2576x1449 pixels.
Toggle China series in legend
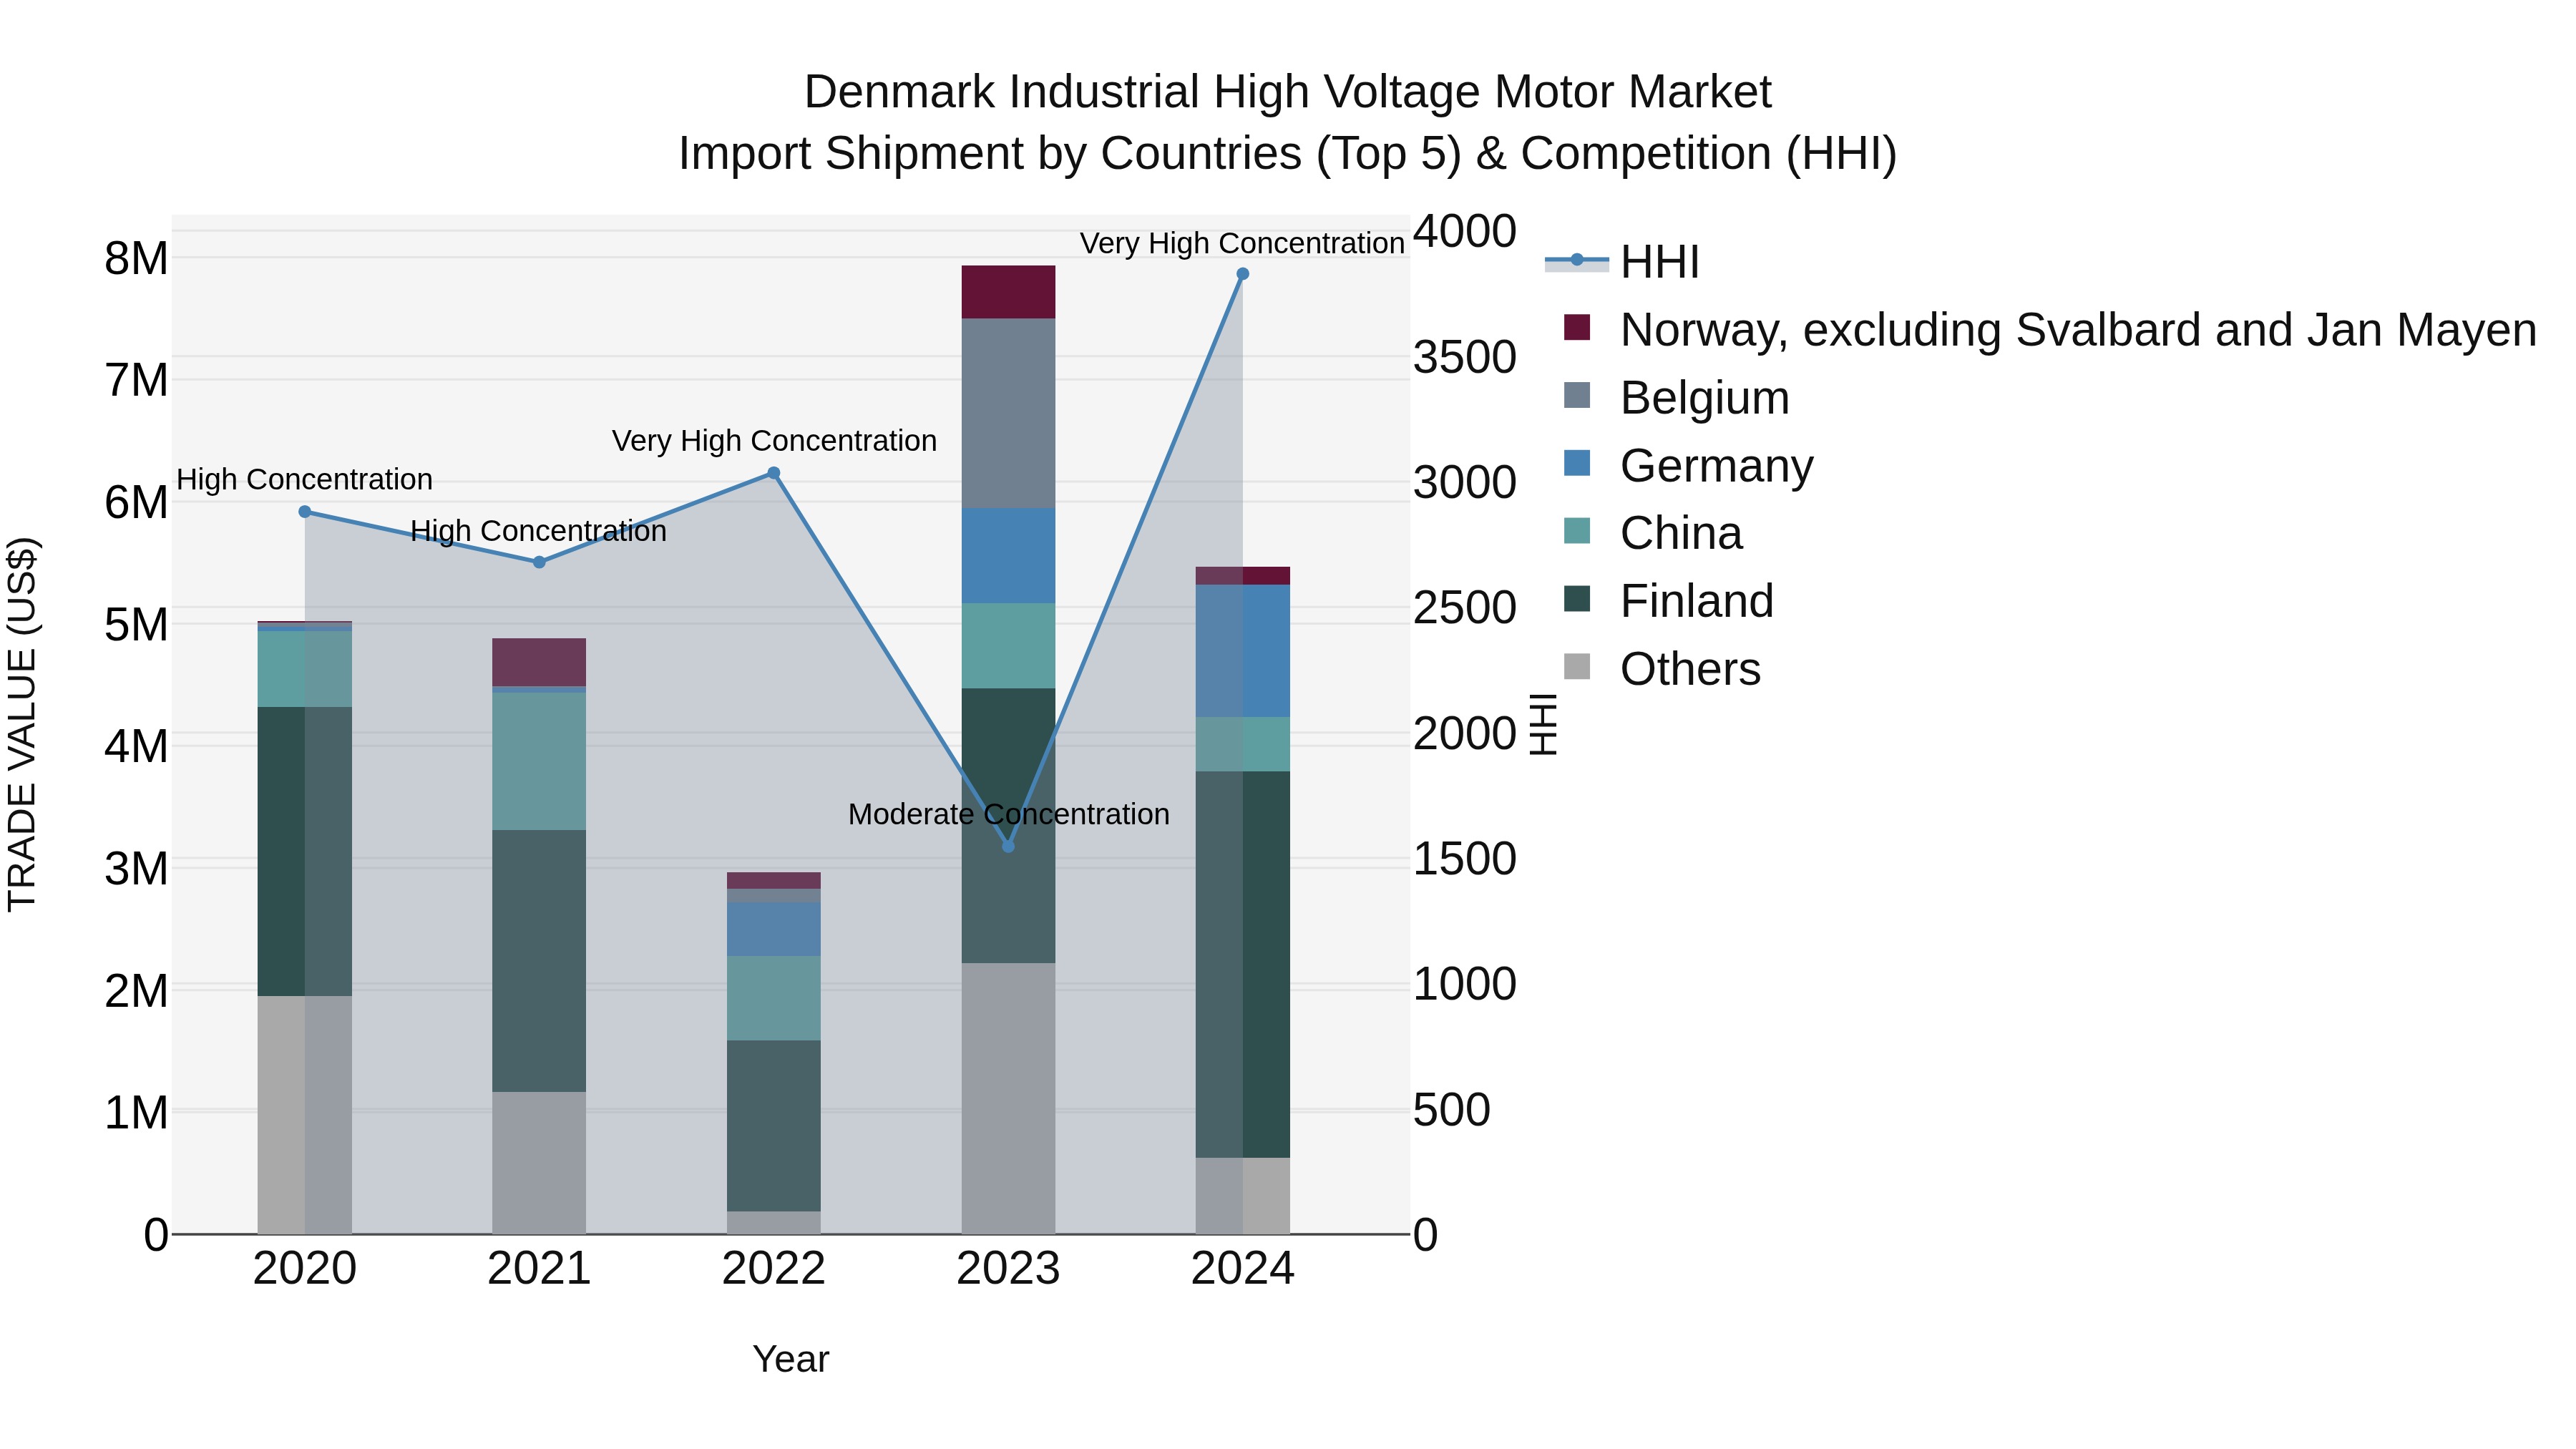coord(1654,533)
